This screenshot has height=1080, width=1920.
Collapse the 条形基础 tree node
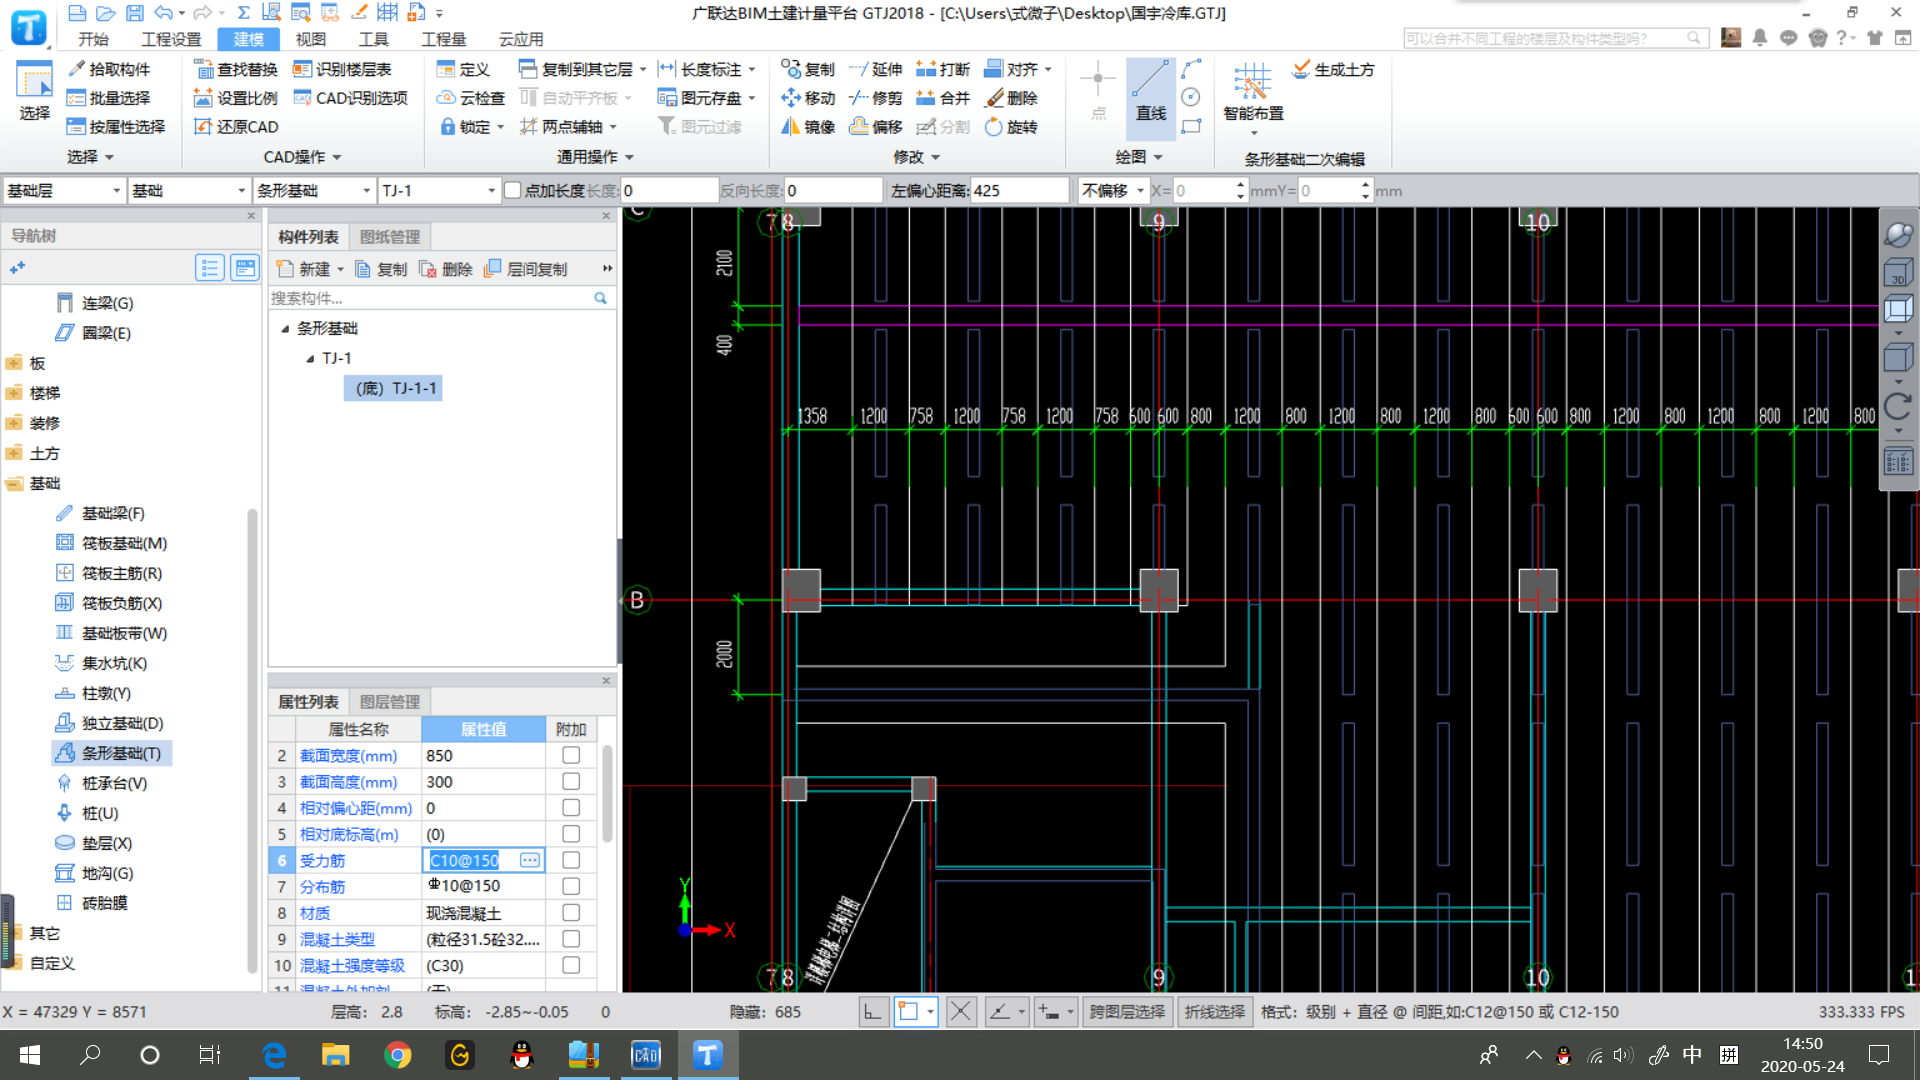(x=285, y=328)
